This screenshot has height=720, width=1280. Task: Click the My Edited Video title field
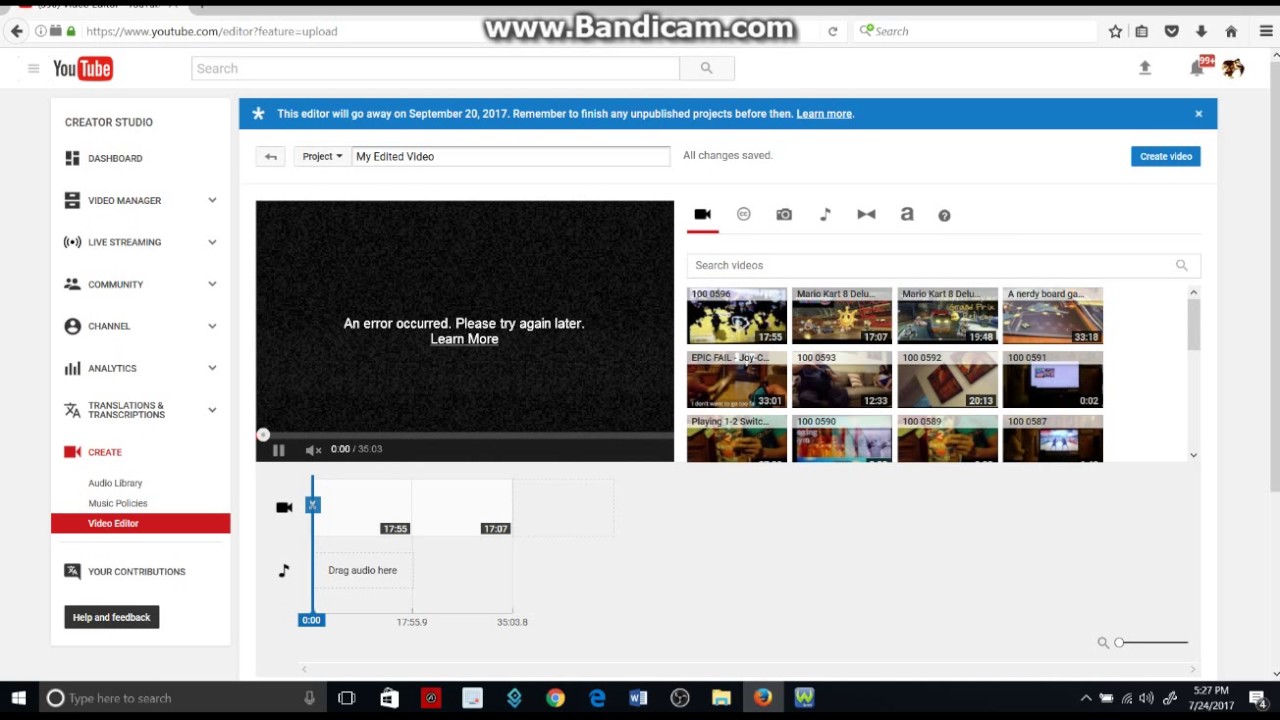tap(510, 156)
